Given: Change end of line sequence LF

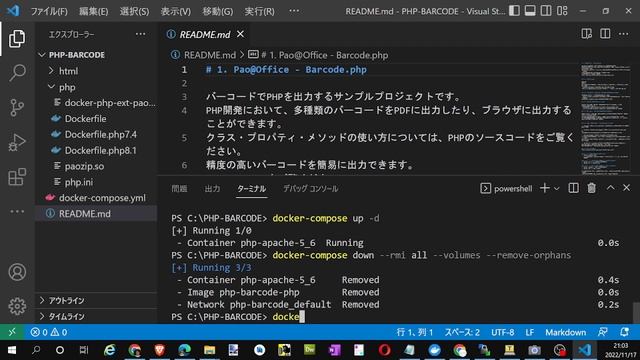Looking at the screenshot, I should click(529, 332).
